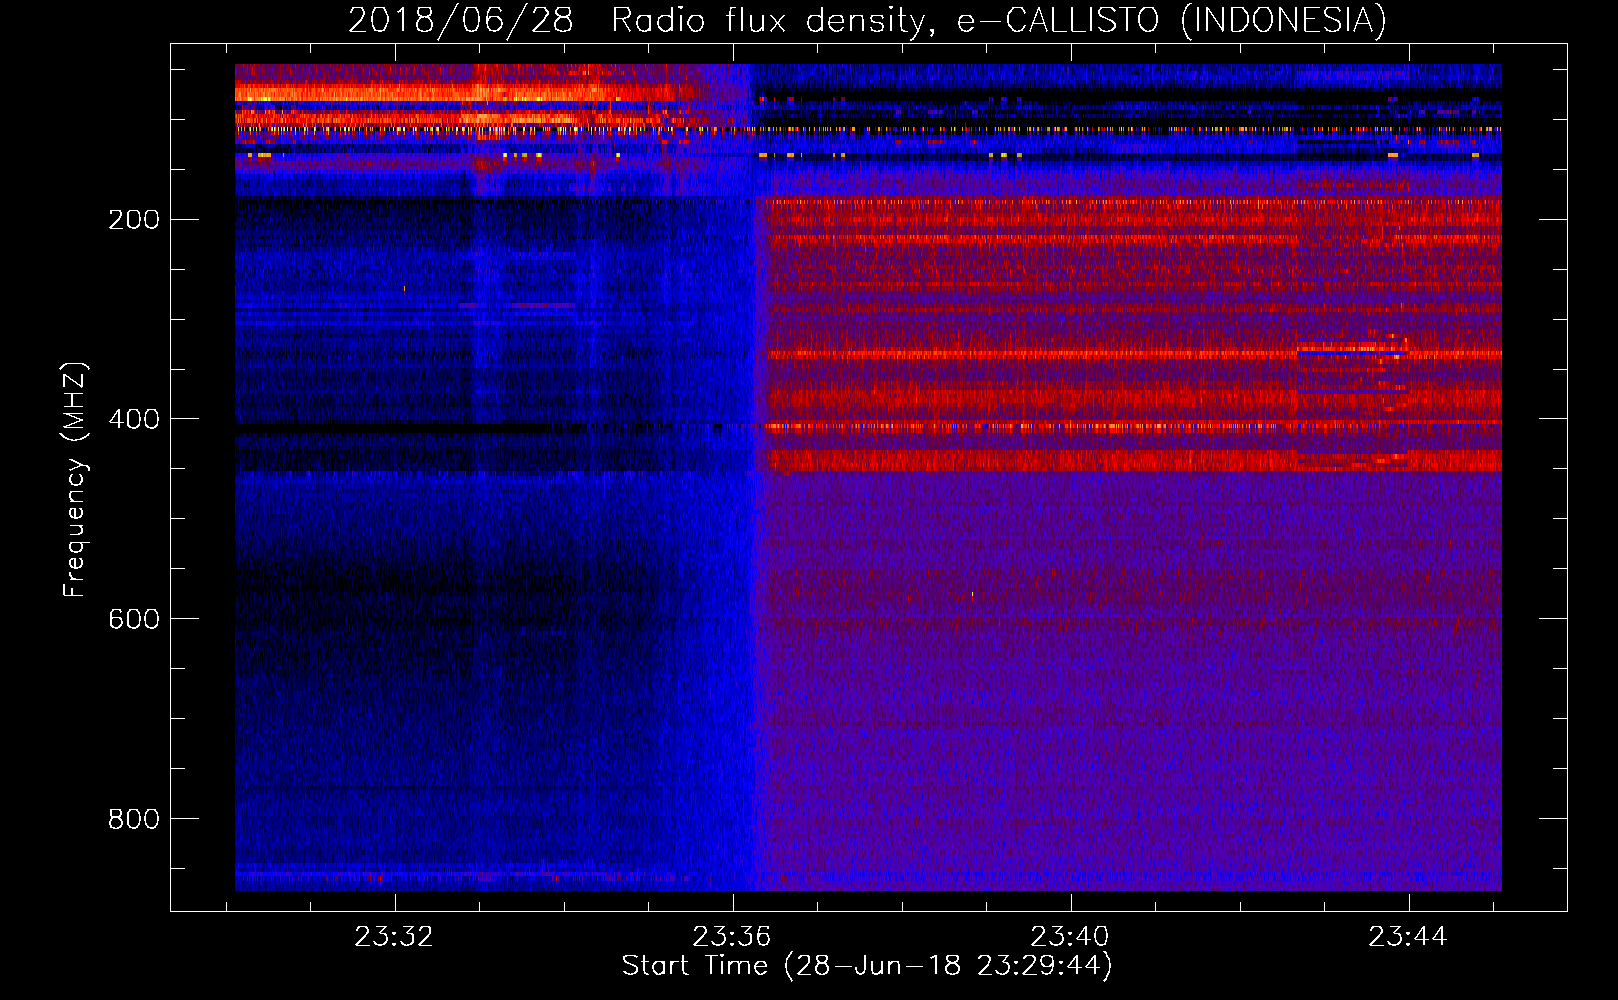Screen dimensions: 1618x1000
Task: Click the 23:32 time axis label
Action: click(394, 937)
